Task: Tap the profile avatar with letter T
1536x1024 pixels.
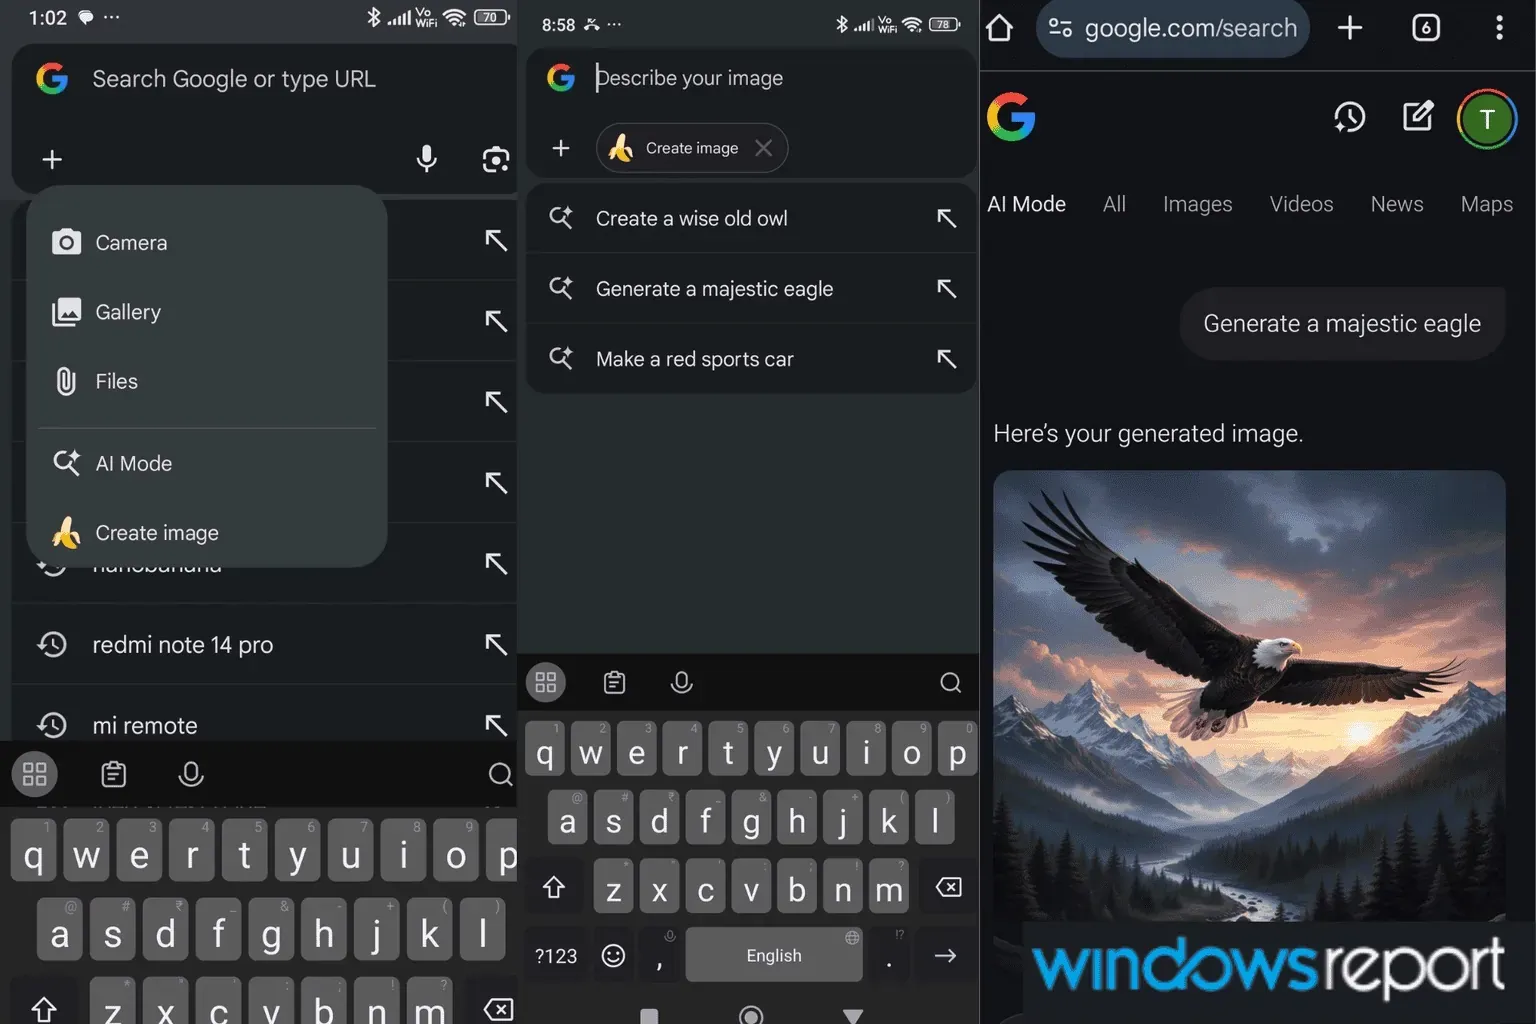Action: 1487,119
